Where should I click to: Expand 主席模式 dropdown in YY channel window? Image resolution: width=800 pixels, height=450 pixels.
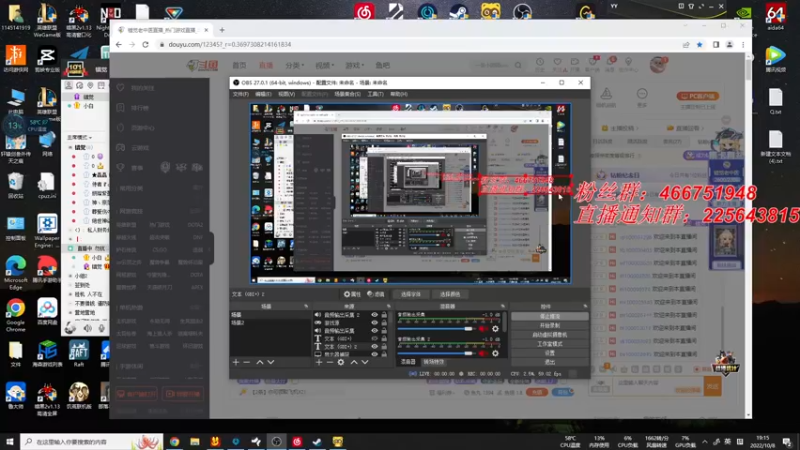point(79,137)
